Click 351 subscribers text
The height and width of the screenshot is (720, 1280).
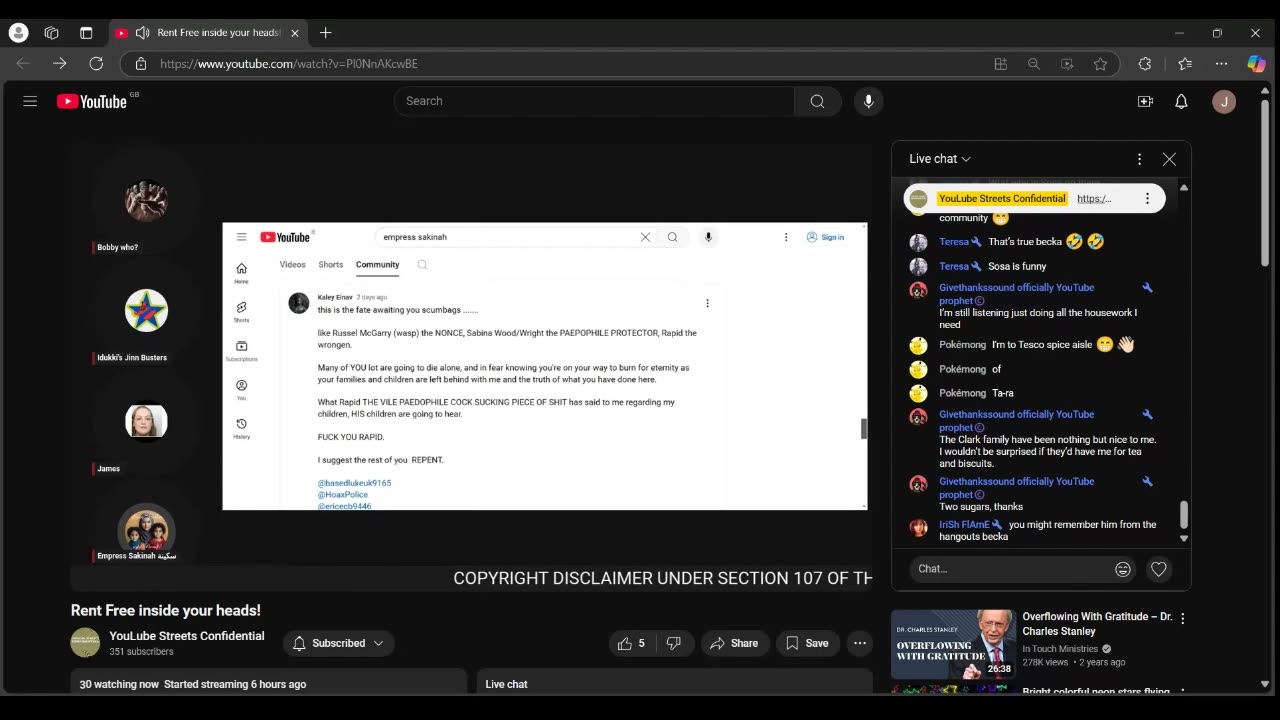(141, 652)
